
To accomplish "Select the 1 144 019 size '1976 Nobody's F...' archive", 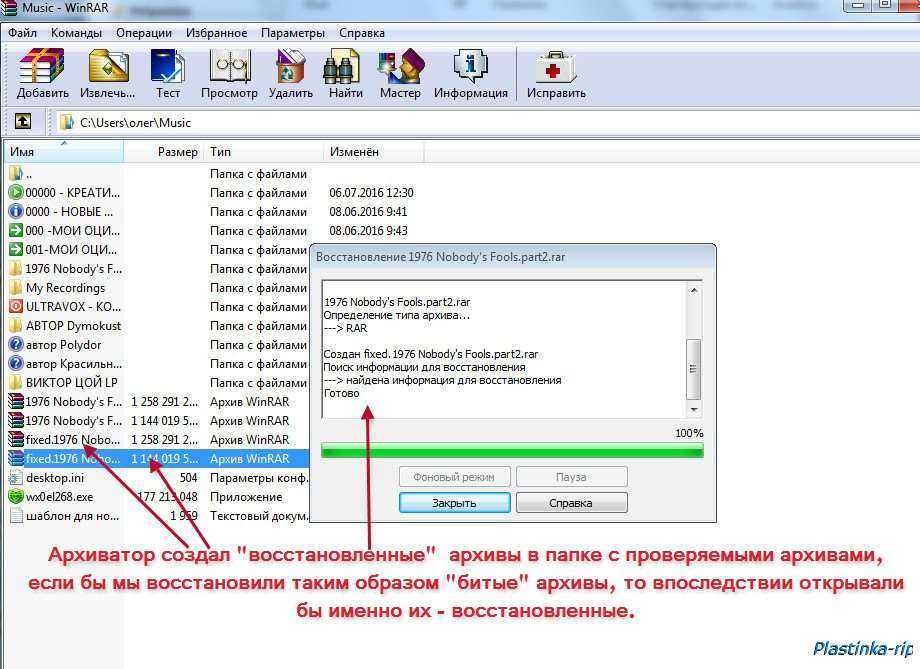I will [157, 421].
